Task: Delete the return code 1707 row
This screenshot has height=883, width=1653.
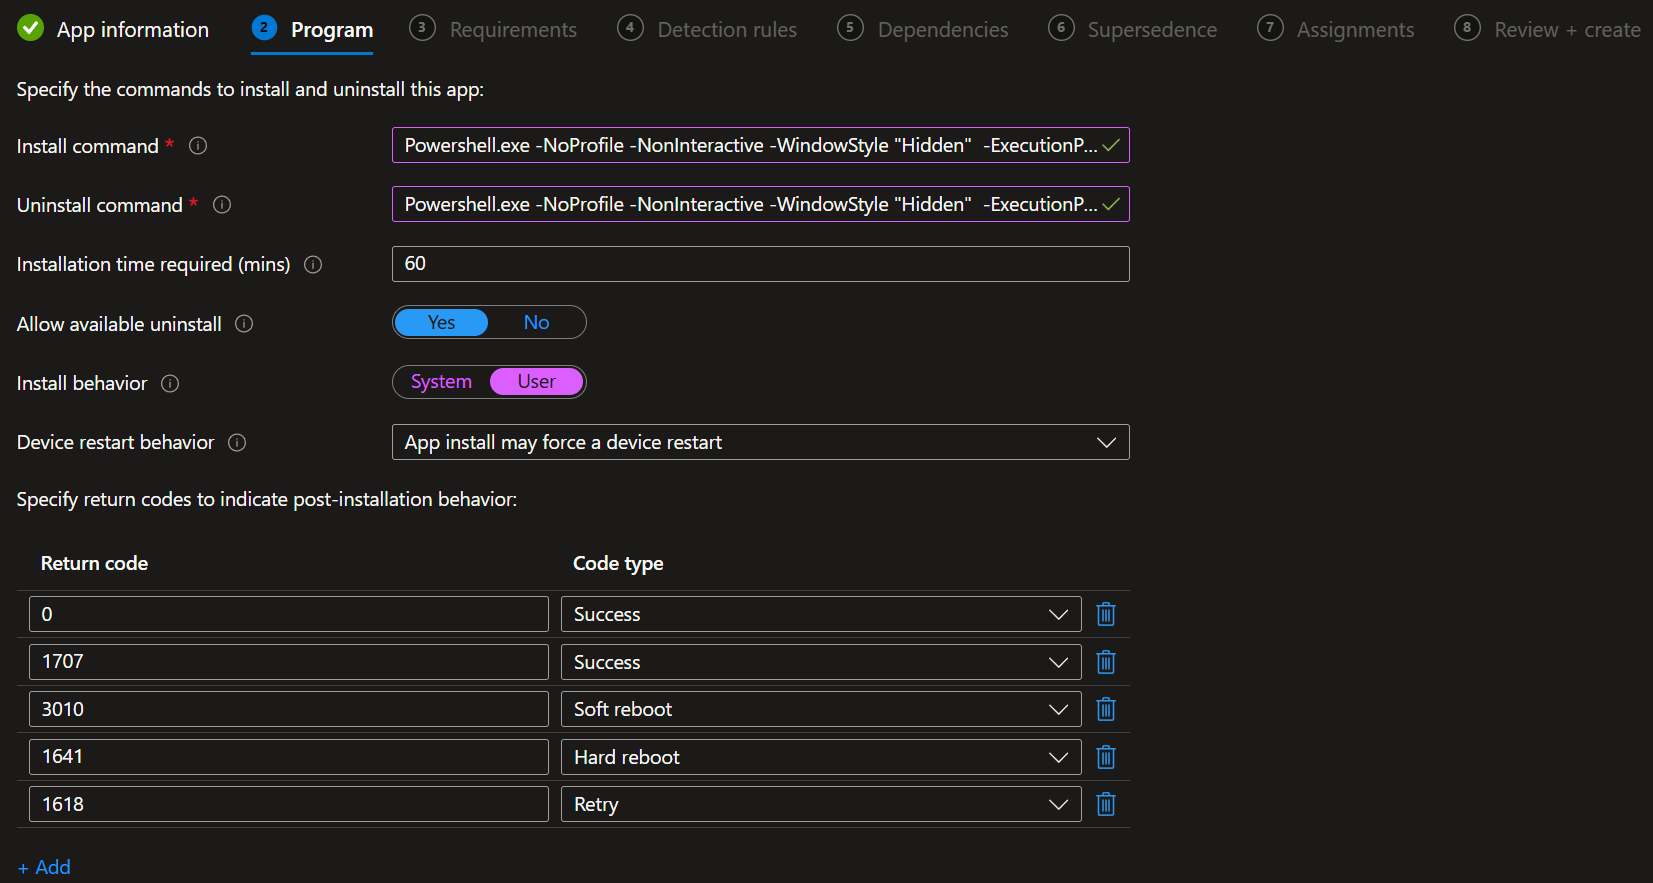Action: click(x=1106, y=662)
